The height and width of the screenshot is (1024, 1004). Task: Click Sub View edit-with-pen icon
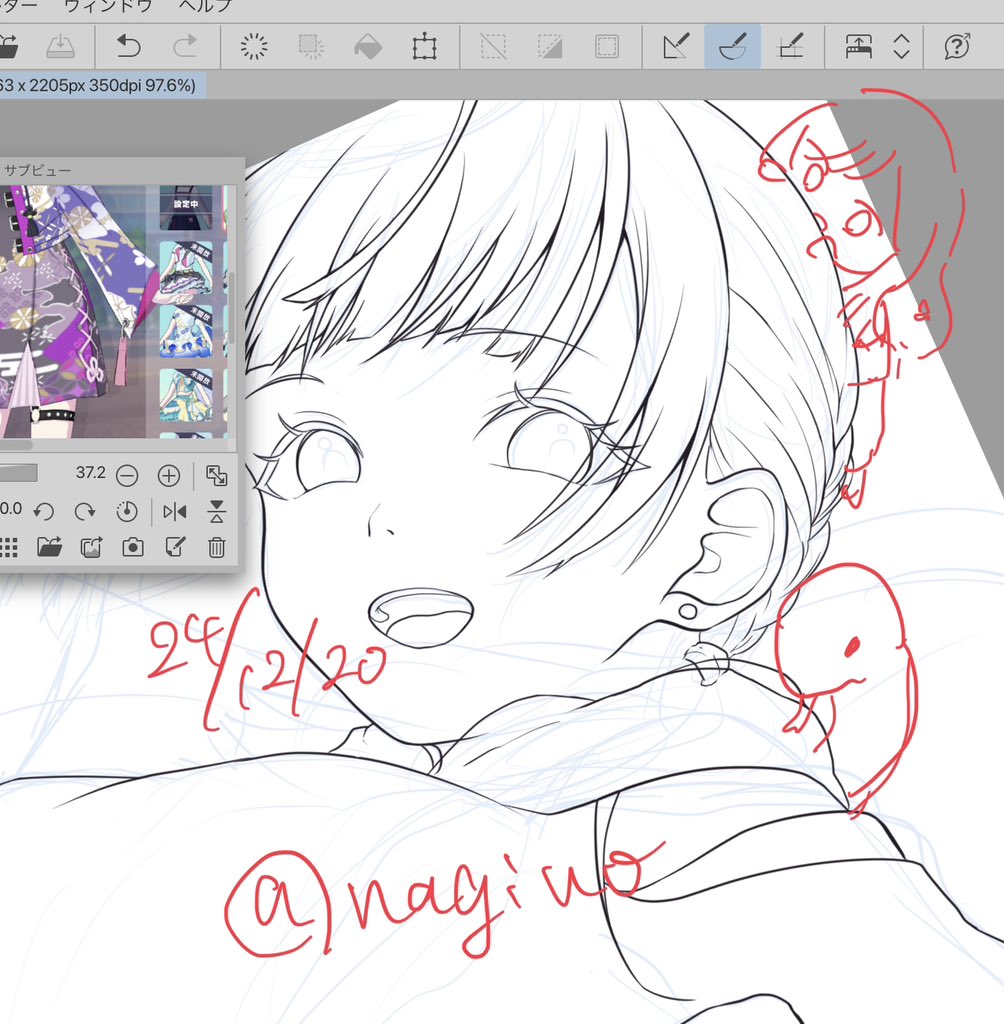[x=175, y=547]
